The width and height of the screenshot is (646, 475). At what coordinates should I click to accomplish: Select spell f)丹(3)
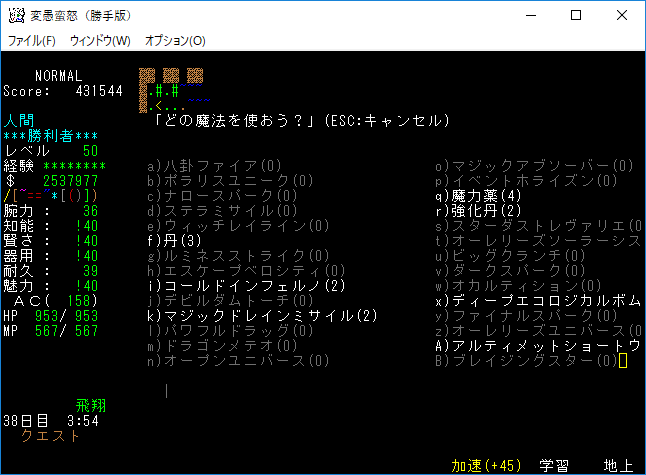(x=175, y=241)
